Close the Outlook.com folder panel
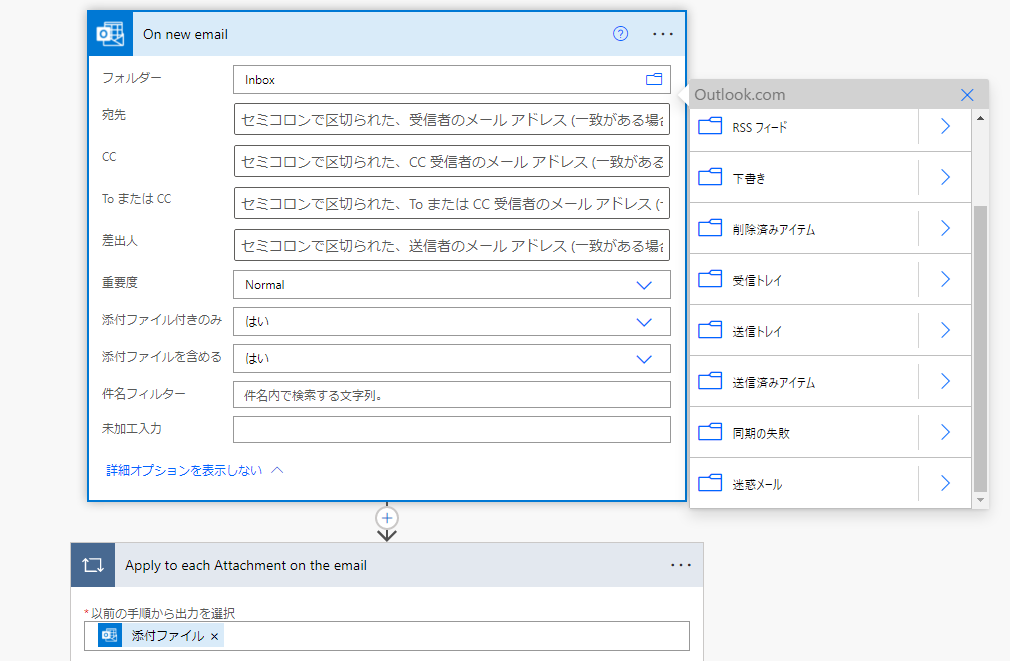The width and height of the screenshot is (1010, 661). tap(966, 94)
